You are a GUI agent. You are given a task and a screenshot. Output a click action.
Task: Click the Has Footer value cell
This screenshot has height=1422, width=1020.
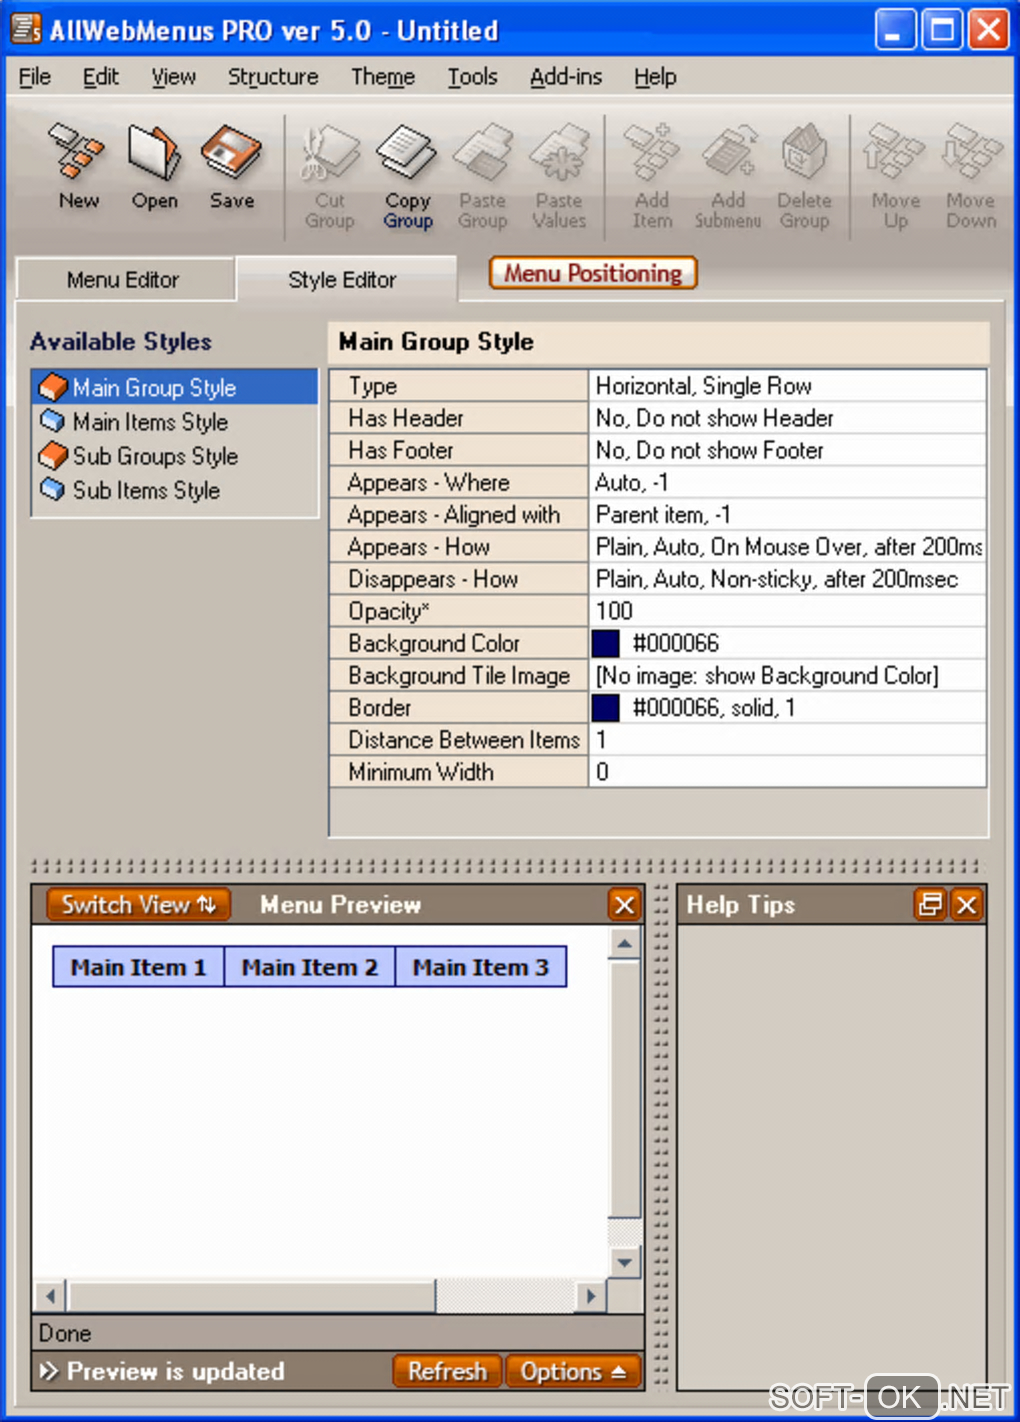[787, 450]
